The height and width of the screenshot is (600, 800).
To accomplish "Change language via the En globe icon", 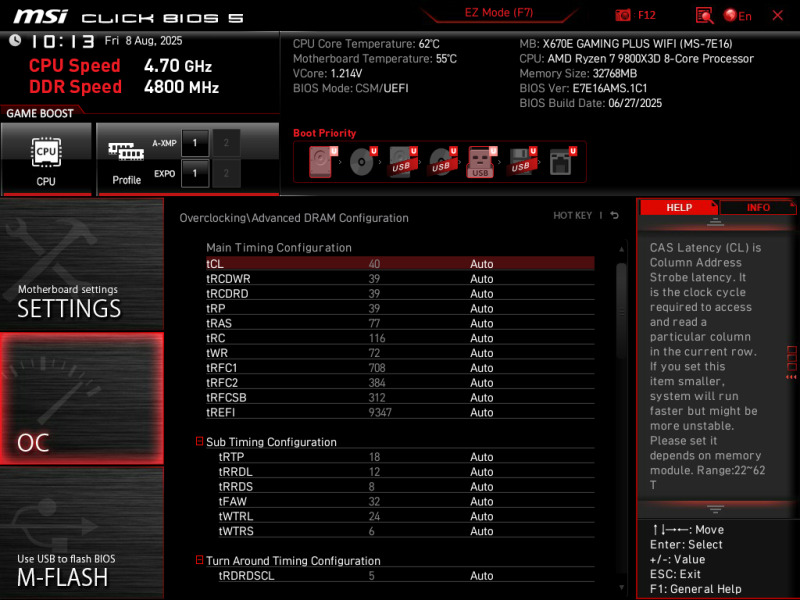I will pos(737,16).
